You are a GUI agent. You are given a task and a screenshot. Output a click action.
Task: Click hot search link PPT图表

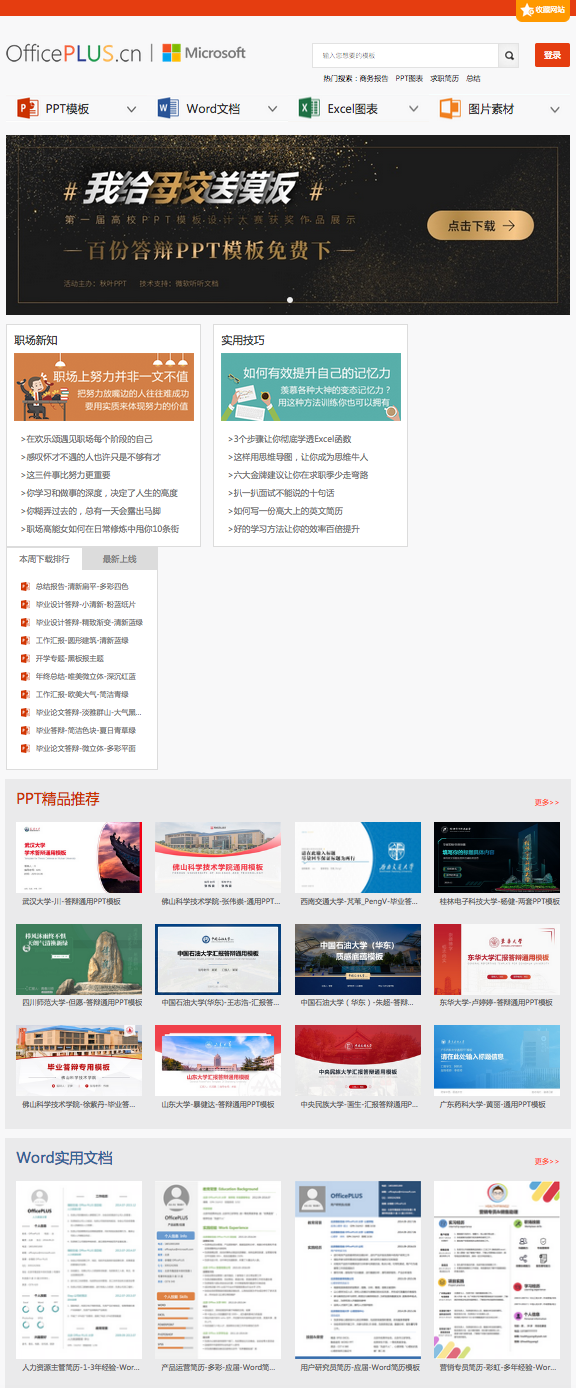point(409,78)
